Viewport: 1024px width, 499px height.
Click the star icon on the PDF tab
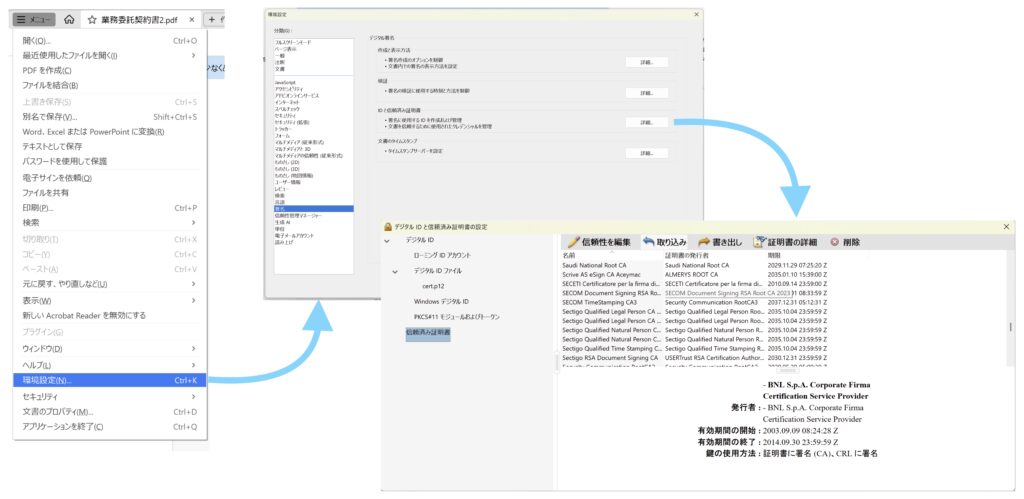click(x=92, y=19)
